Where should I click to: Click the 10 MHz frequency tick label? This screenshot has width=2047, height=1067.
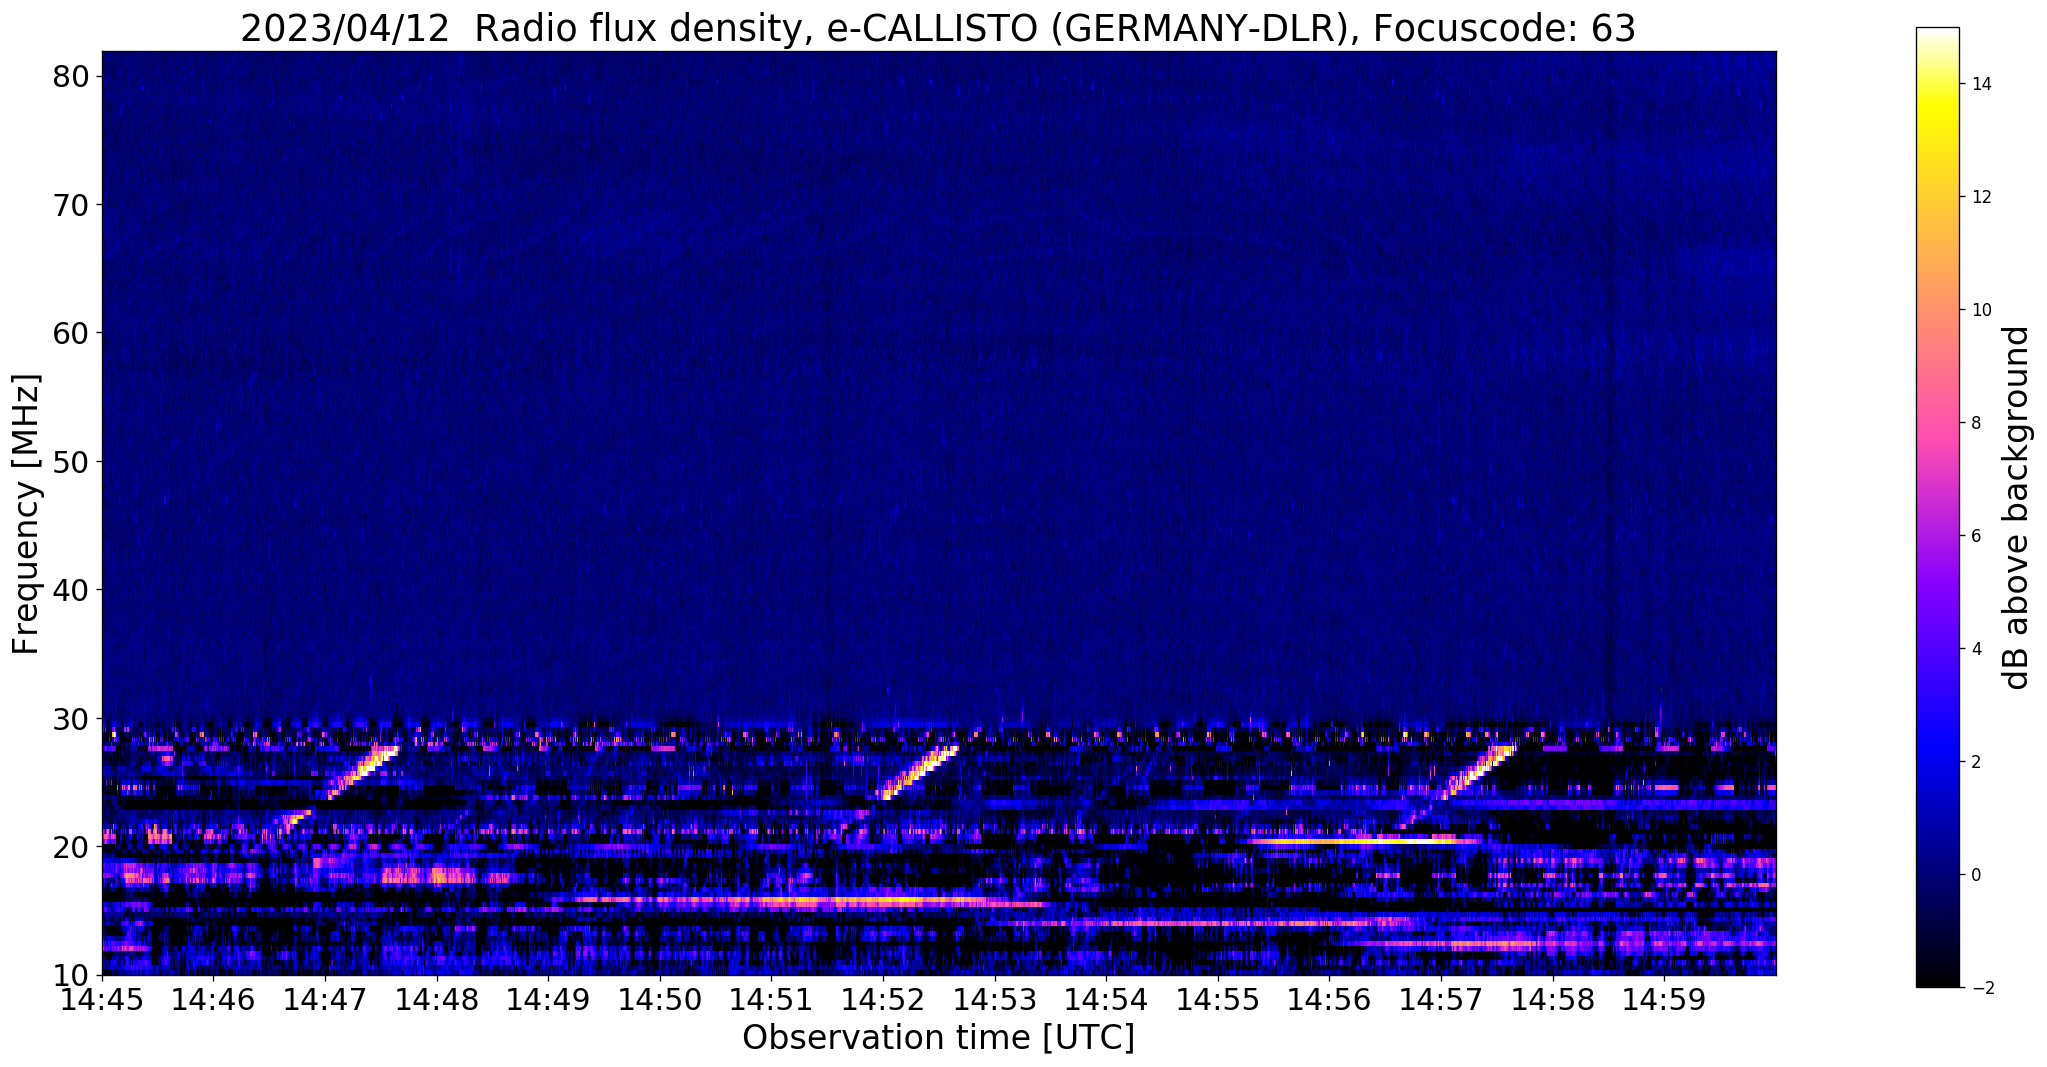[x=73, y=975]
